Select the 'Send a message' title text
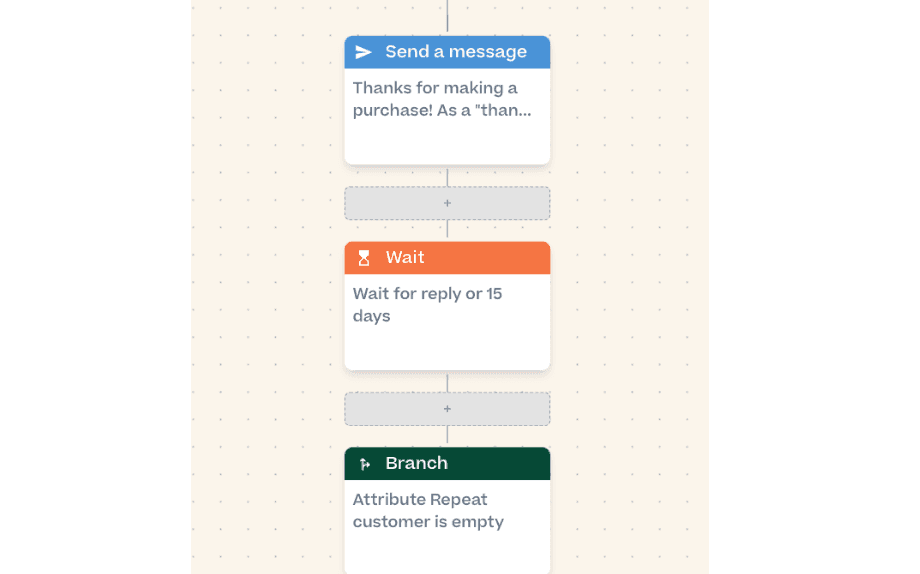The image size is (920, 574). click(456, 52)
